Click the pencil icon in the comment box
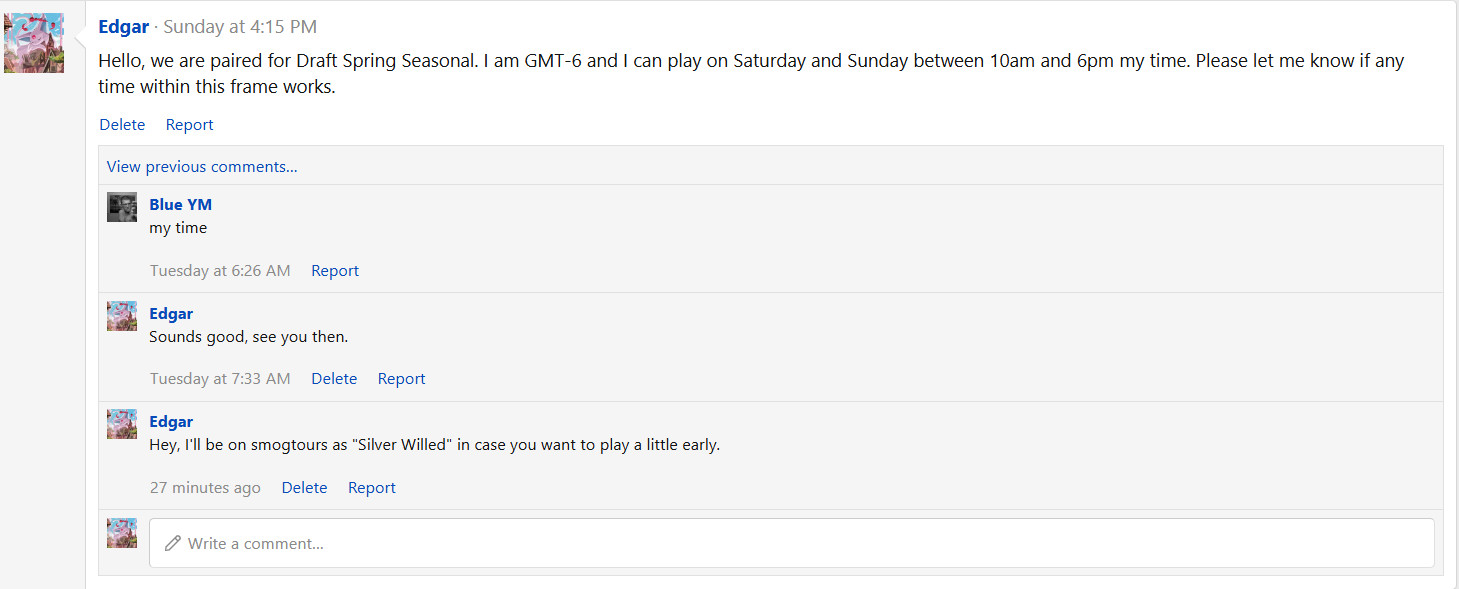 tap(173, 543)
